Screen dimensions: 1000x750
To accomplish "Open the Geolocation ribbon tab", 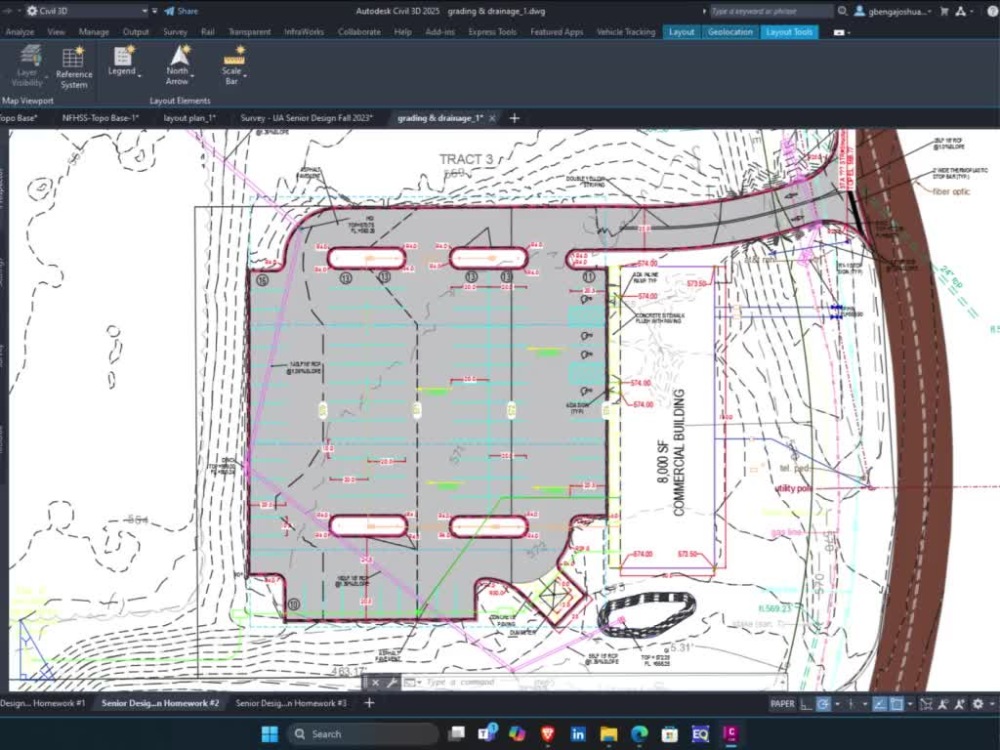I will pyautogui.click(x=729, y=31).
